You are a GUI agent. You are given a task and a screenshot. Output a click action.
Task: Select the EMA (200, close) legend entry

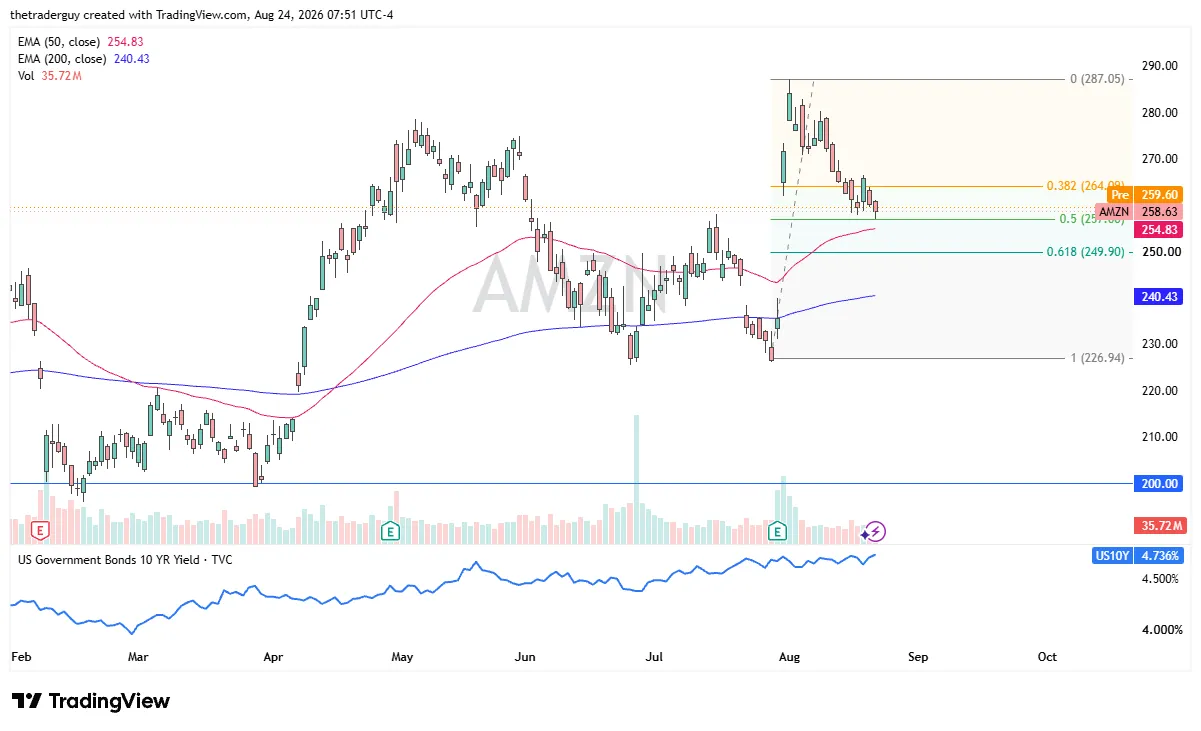tap(84, 59)
